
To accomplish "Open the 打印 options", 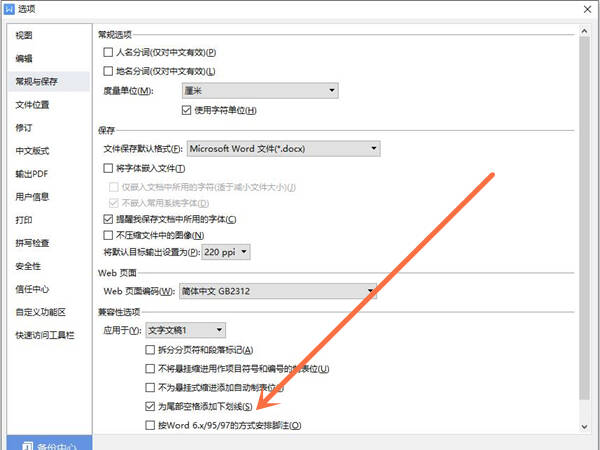I will [x=24, y=220].
